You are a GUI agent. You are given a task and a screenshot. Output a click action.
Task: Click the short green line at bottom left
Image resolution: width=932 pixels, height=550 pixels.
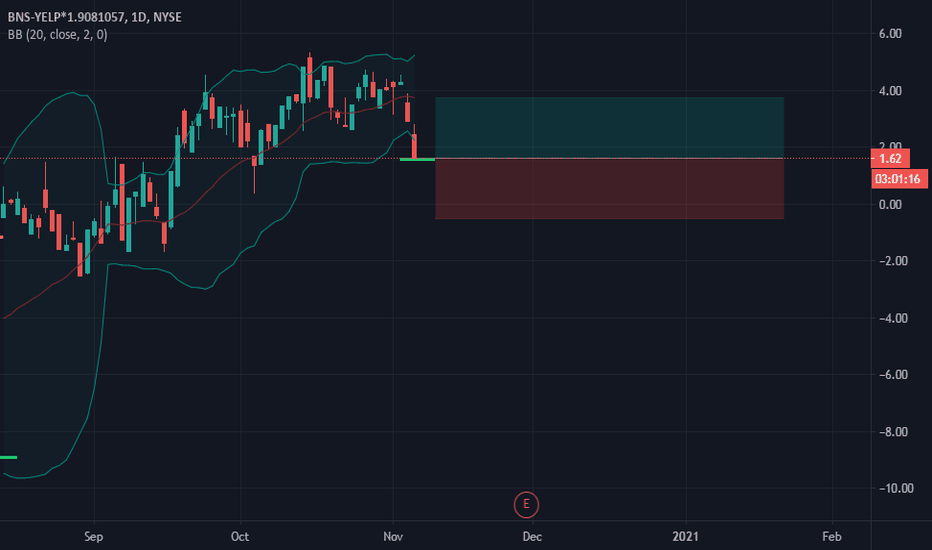[x=8, y=457]
